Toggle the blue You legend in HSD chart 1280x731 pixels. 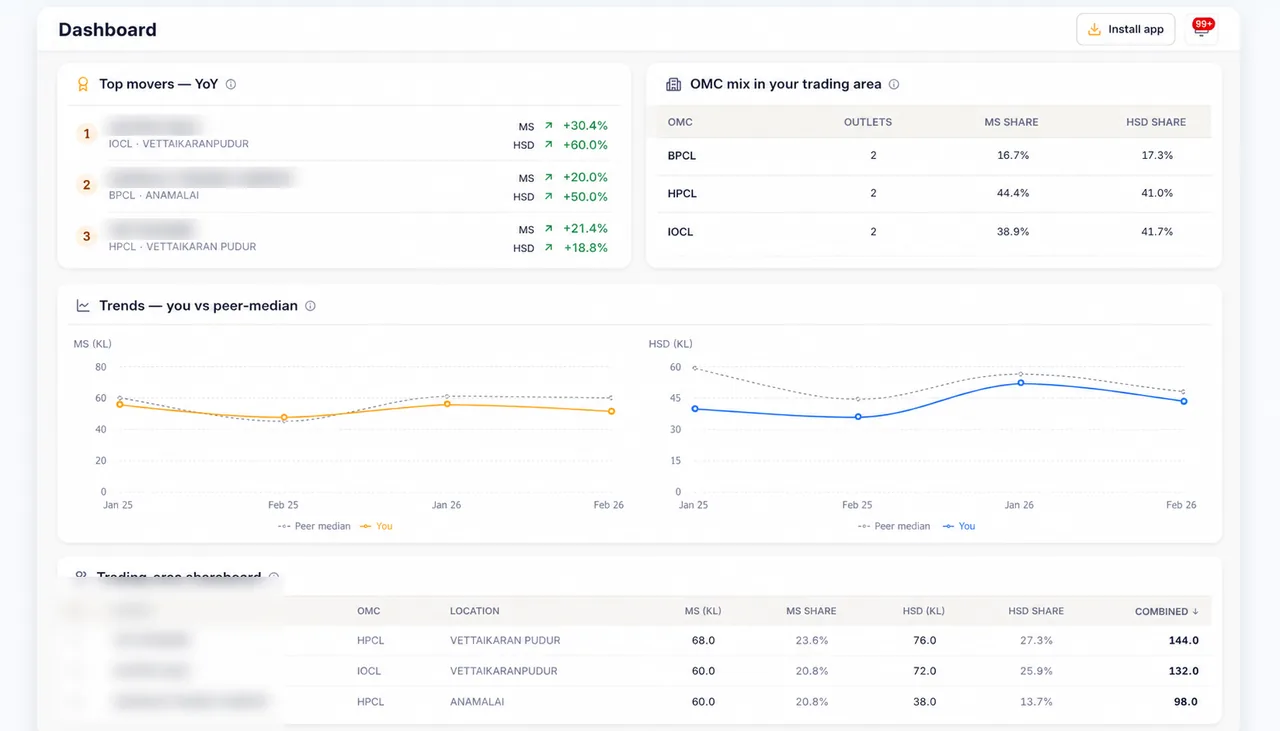(x=958, y=526)
